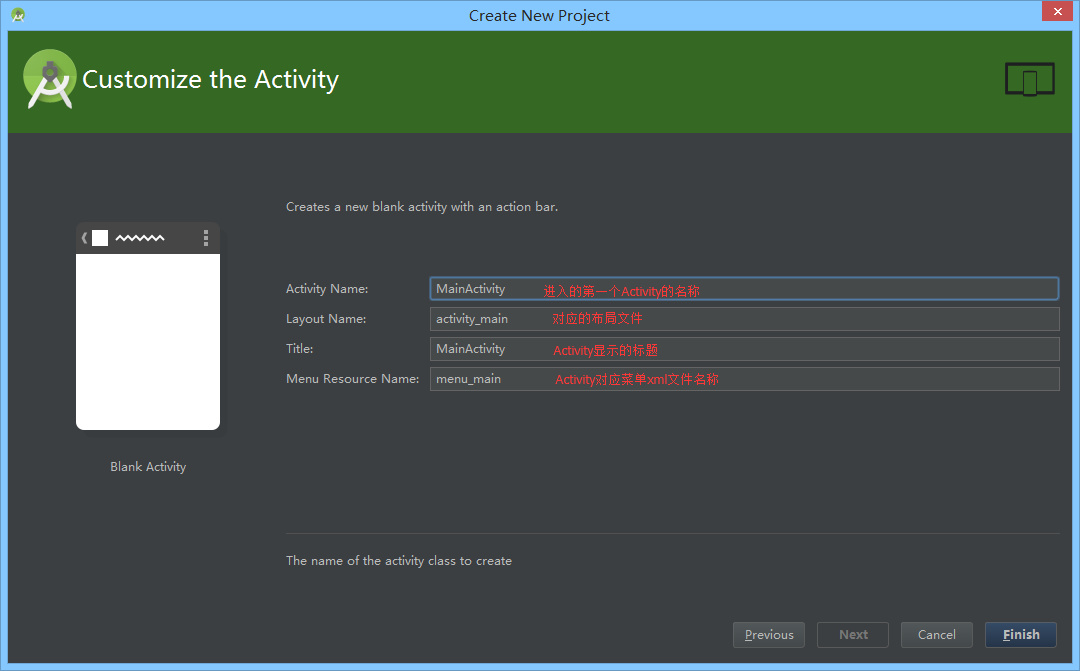1080x671 pixels.
Task: Go back with the Previous button
Action: (x=768, y=634)
